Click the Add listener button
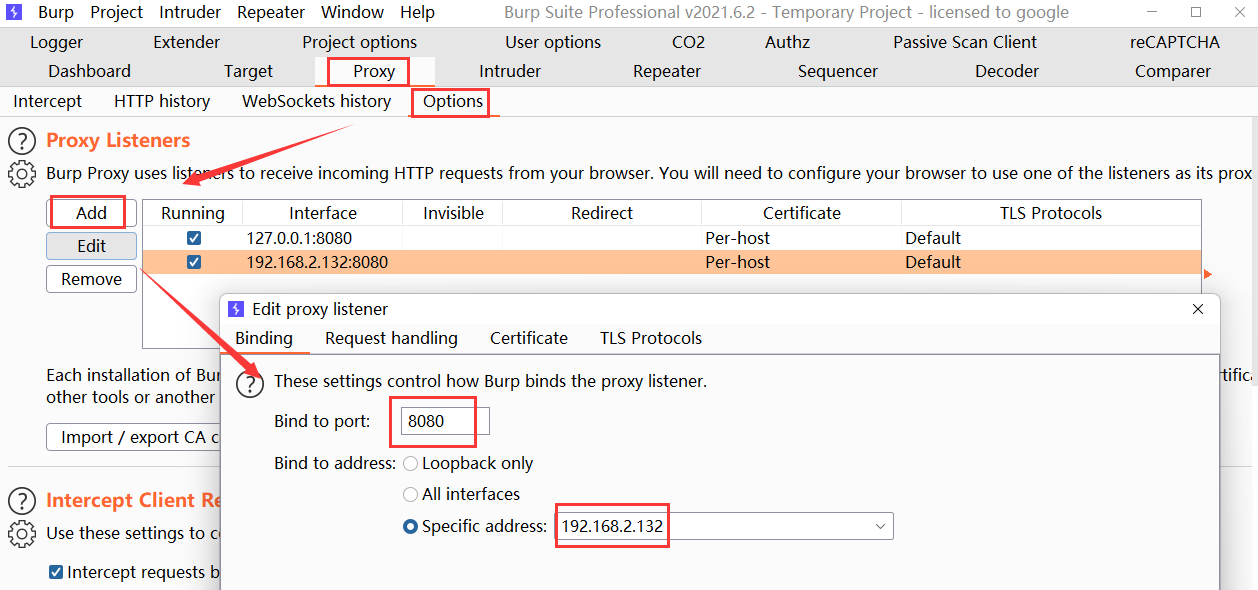The image size is (1258, 590). [x=91, y=213]
